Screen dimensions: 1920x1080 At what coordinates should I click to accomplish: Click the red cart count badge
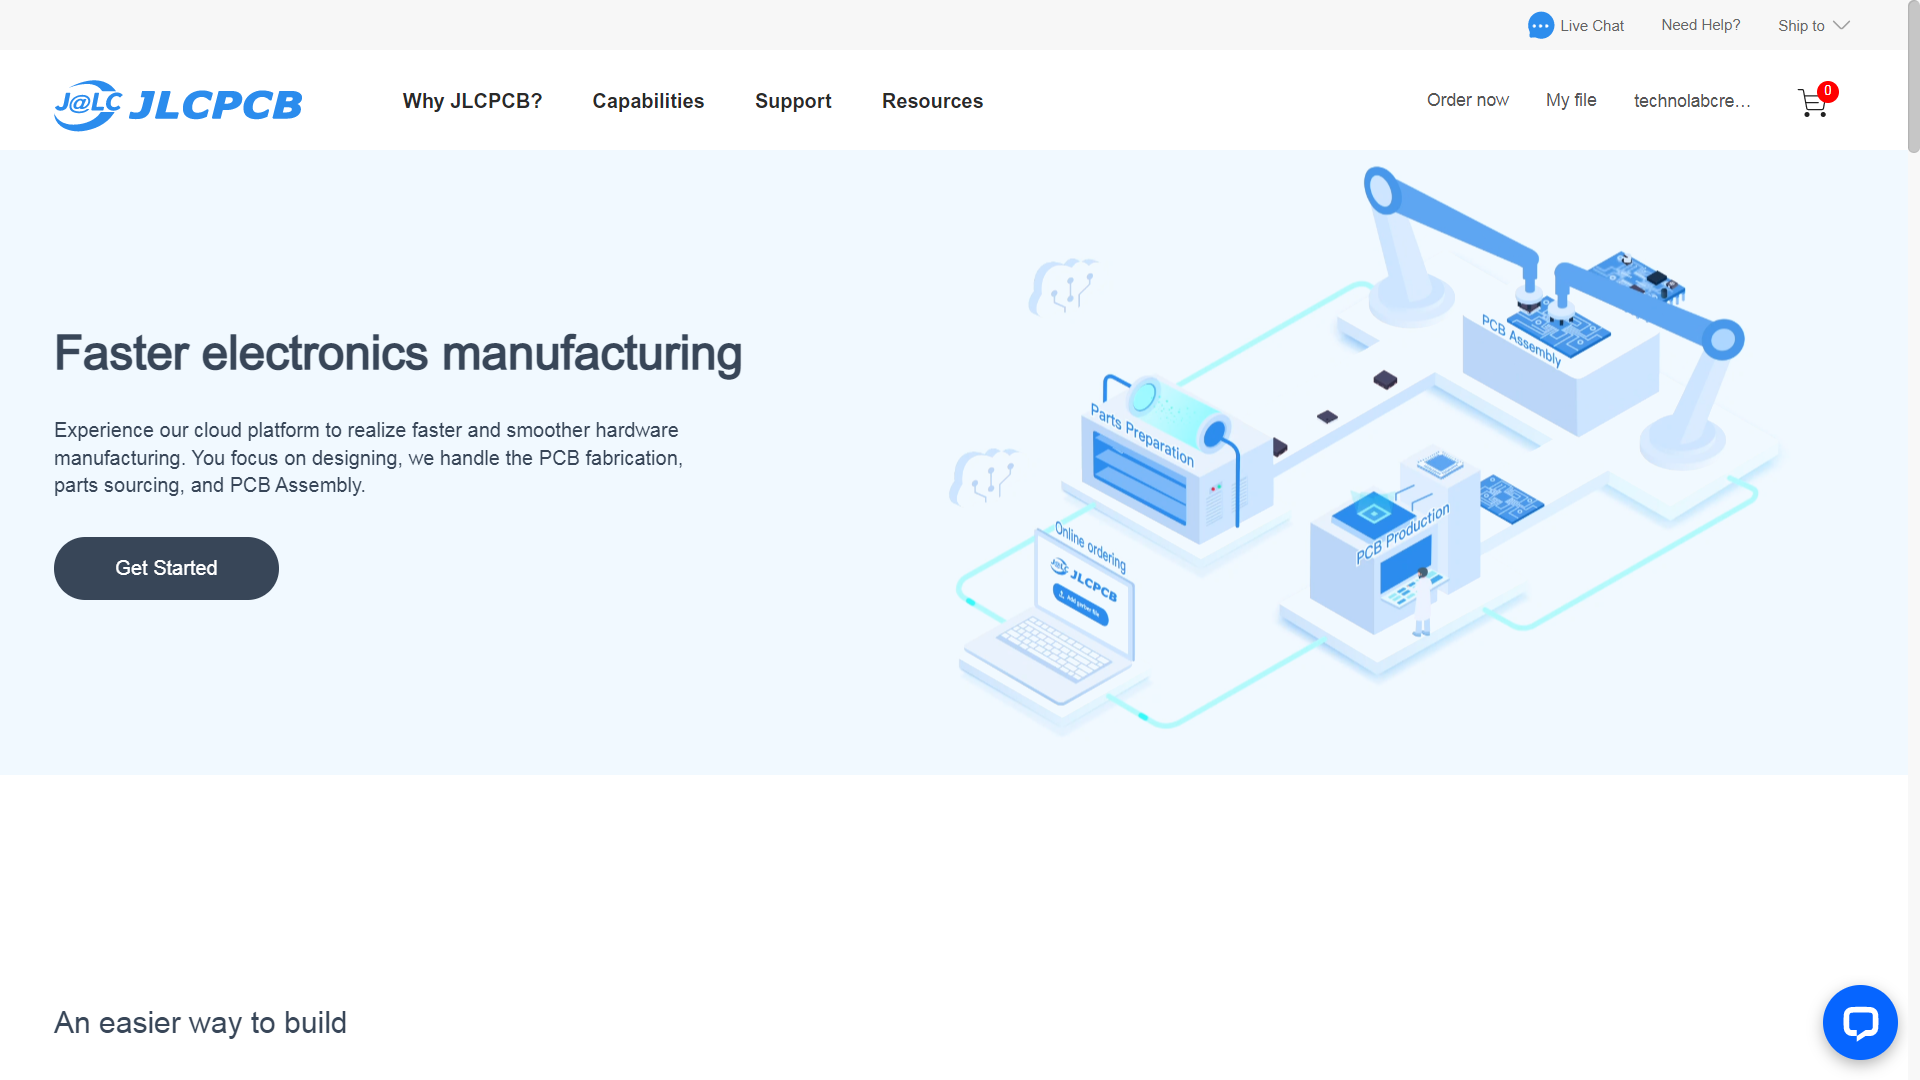[x=1827, y=91]
